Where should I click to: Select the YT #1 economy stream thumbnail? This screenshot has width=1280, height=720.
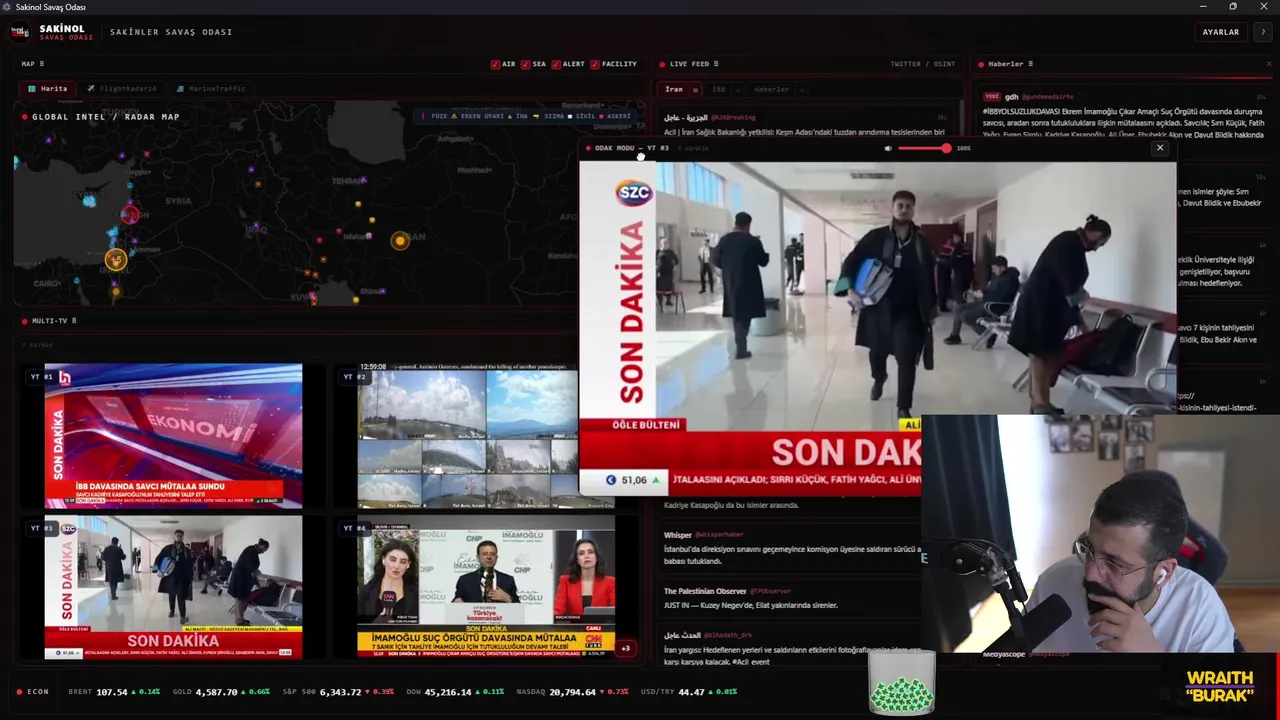(173, 435)
